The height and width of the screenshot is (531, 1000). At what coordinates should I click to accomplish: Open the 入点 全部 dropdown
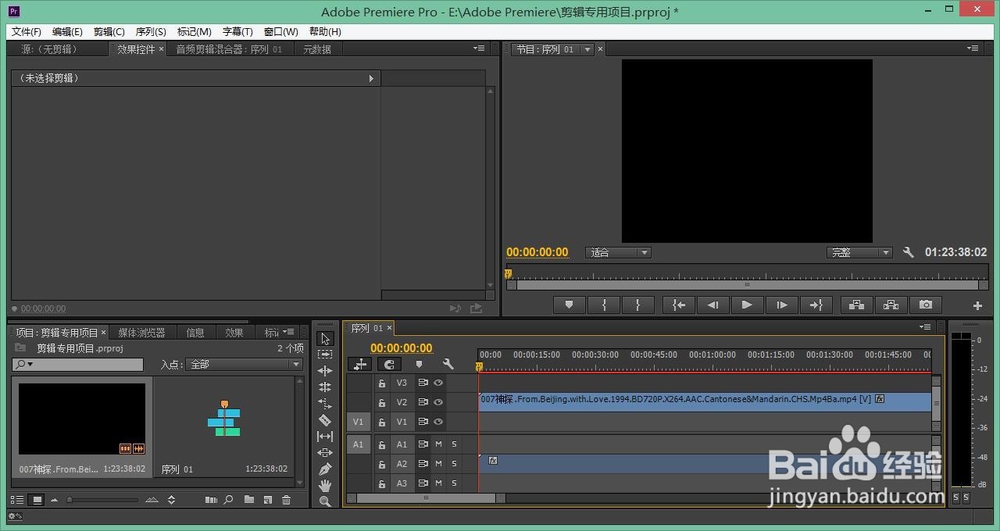pyautogui.click(x=244, y=364)
